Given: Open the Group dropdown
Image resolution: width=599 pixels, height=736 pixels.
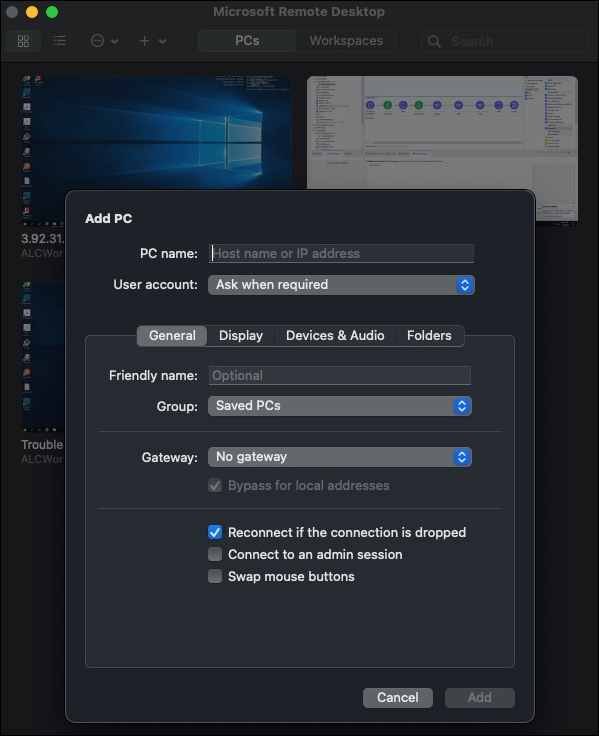Looking at the screenshot, I should pos(340,406).
